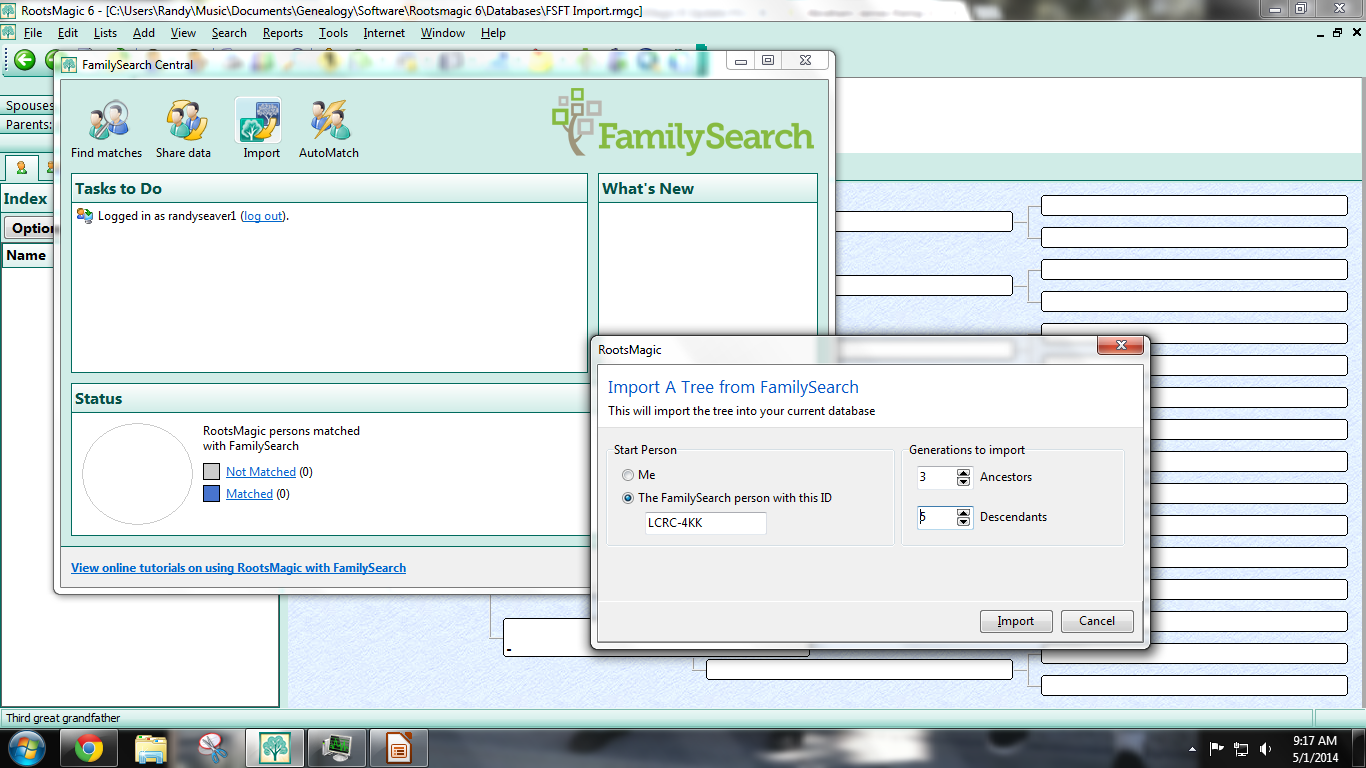Click the Action Center flag in system tray
This screenshot has width=1366, height=768.
point(1217,748)
